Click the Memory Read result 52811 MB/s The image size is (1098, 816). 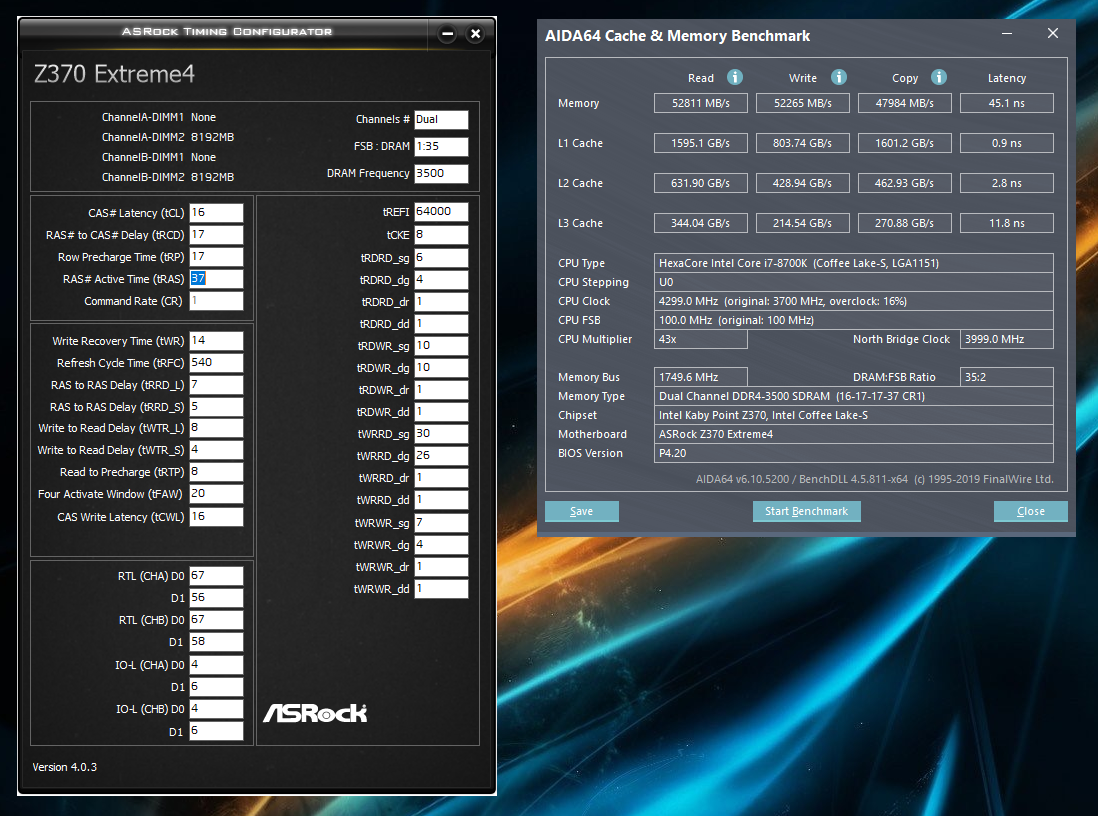tap(700, 103)
